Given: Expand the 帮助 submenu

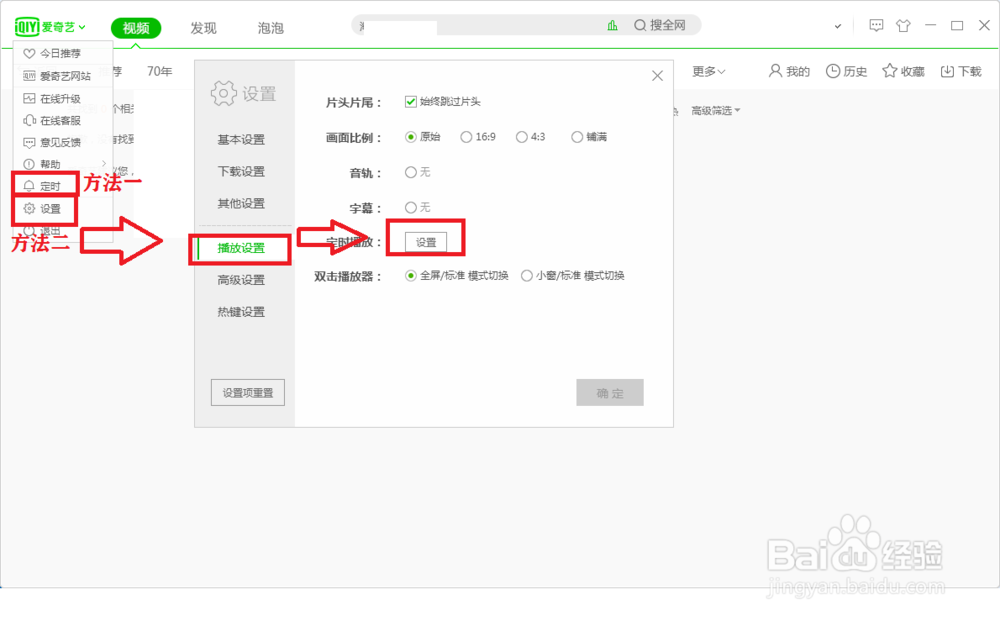Looking at the screenshot, I should click(x=44, y=163).
